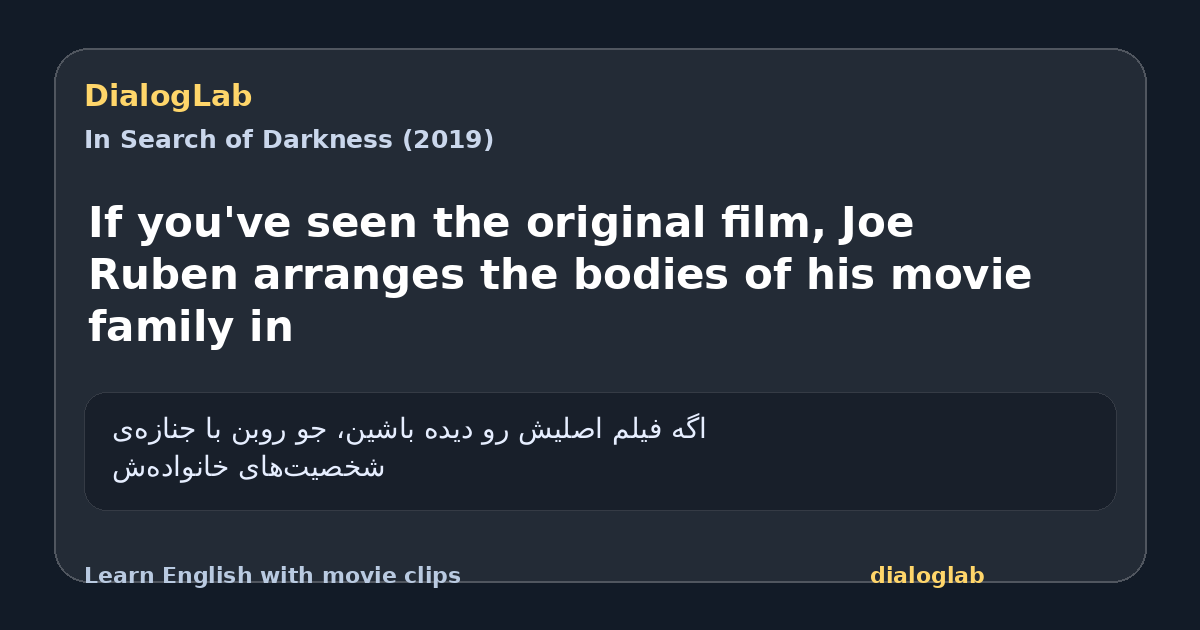
Task: Open the In Search of Darkness (2019) title
Action: click(289, 140)
